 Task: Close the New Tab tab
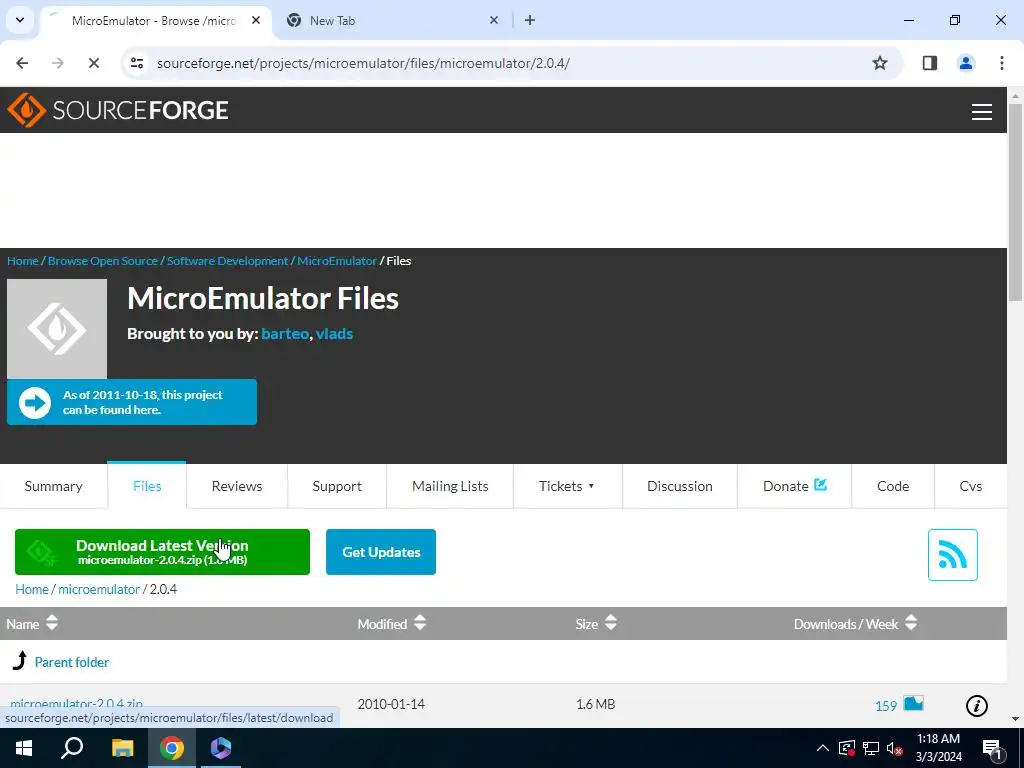tap(494, 20)
